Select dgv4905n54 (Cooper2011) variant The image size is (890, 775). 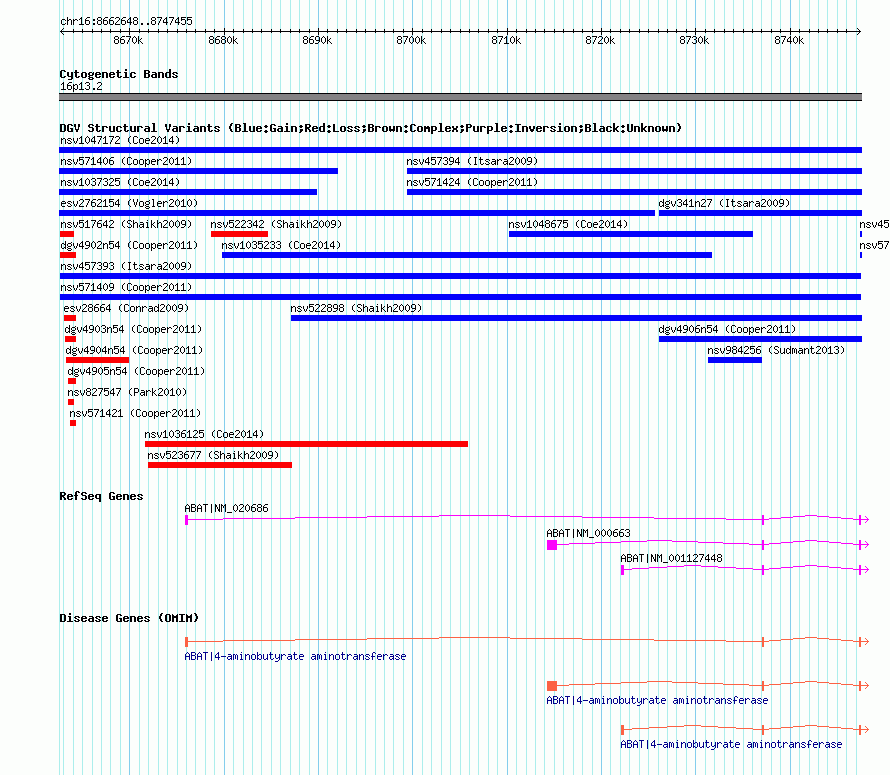pos(72,381)
